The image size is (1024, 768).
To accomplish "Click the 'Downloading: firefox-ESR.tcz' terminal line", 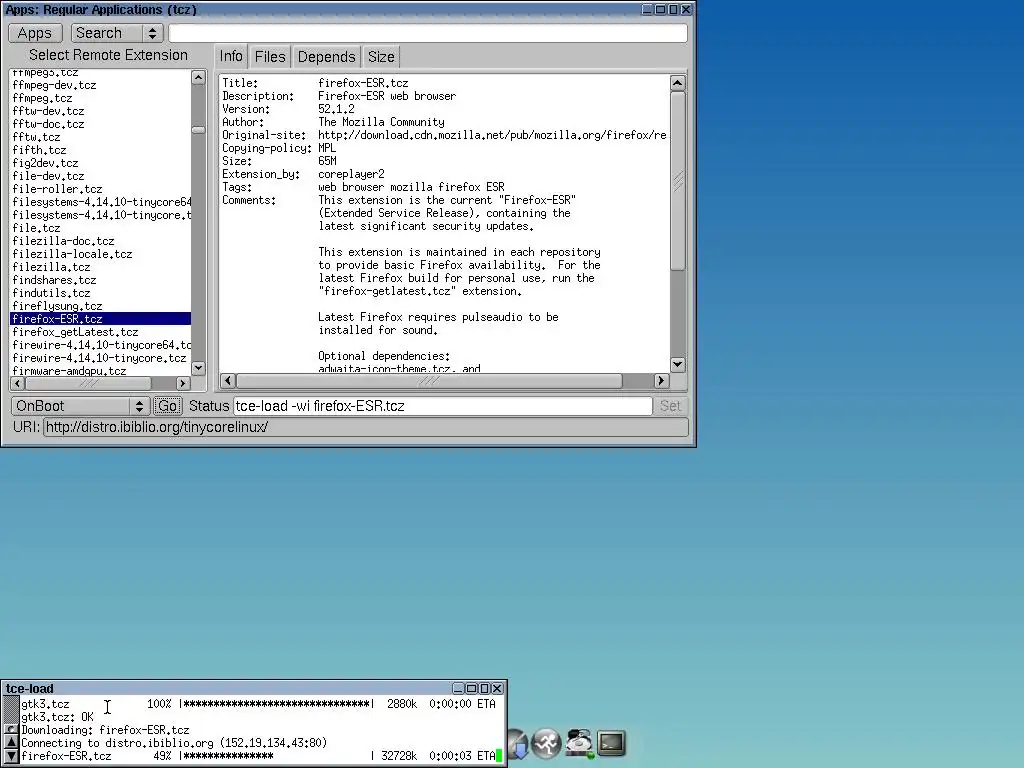I will pyautogui.click(x=105, y=730).
